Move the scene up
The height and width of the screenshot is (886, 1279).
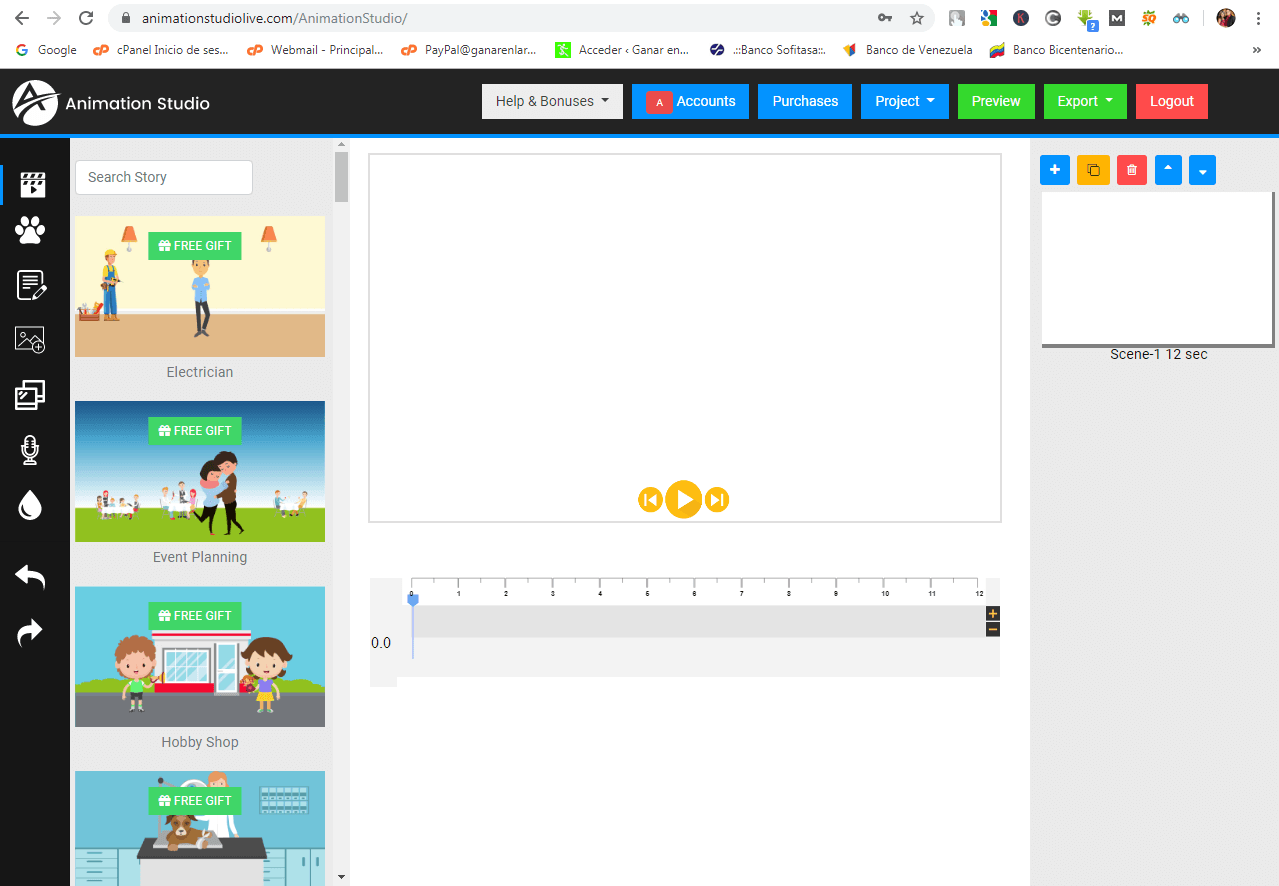[x=1168, y=170]
